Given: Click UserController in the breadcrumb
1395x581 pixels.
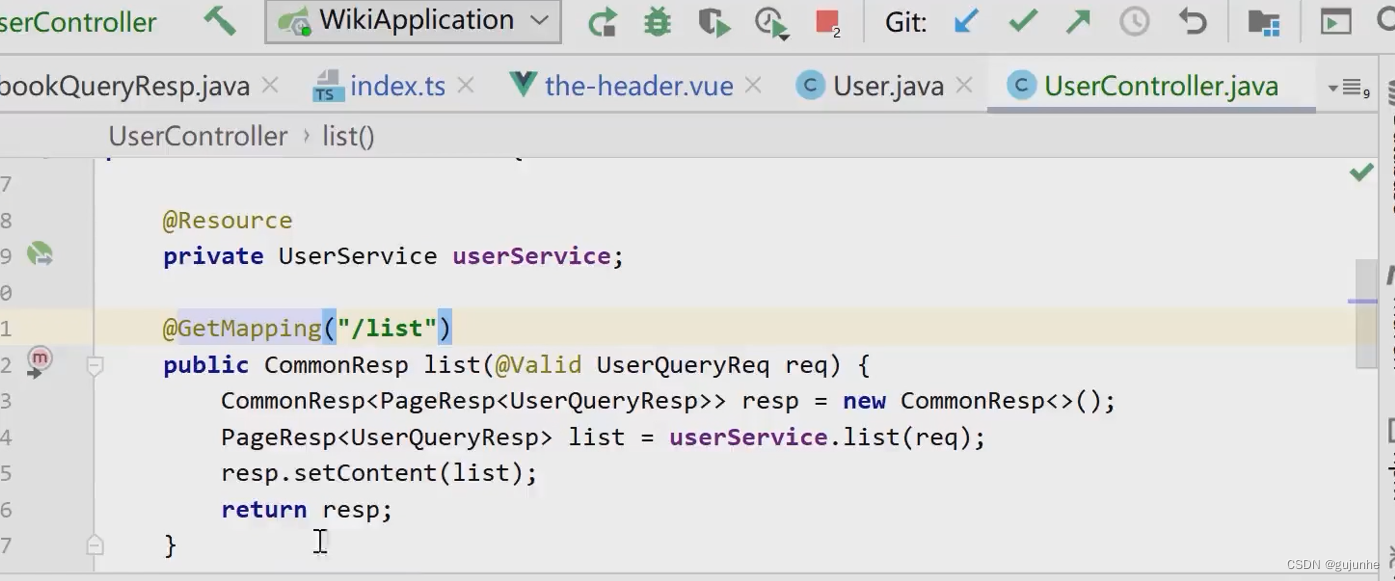Looking at the screenshot, I should (x=198, y=136).
